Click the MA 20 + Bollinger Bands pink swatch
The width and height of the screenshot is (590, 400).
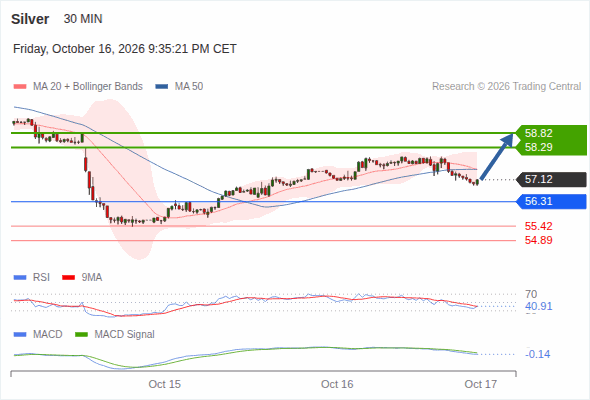tap(20, 87)
